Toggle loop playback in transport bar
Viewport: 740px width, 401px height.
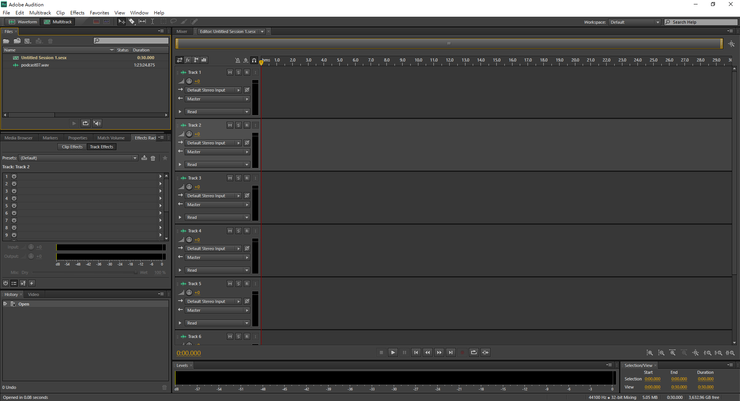pyautogui.click(x=473, y=352)
